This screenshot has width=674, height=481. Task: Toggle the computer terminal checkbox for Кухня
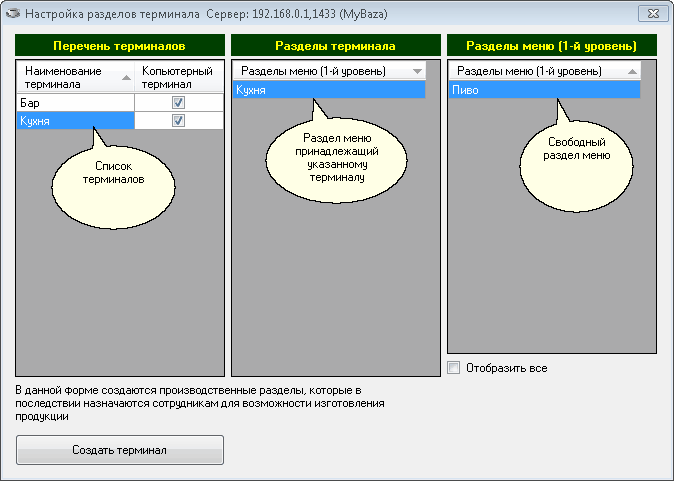coord(179,121)
